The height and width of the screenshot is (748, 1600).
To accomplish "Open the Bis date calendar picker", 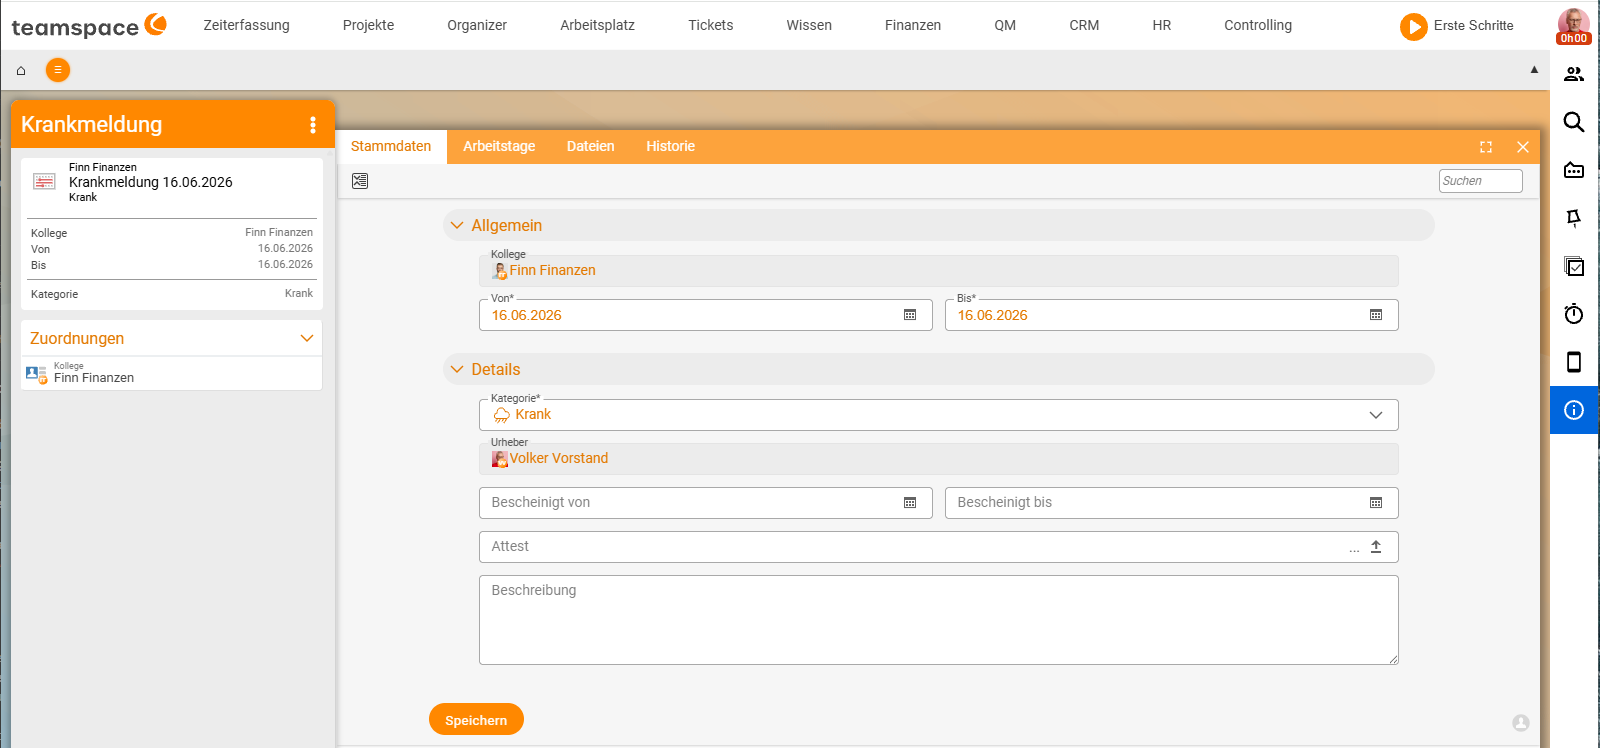I will pyautogui.click(x=1376, y=315).
